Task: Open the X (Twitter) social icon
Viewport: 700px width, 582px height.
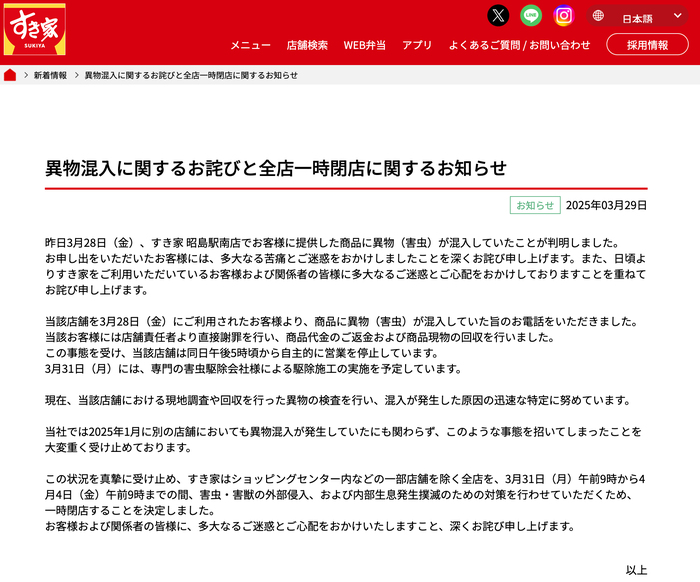Action: [x=498, y=15]
